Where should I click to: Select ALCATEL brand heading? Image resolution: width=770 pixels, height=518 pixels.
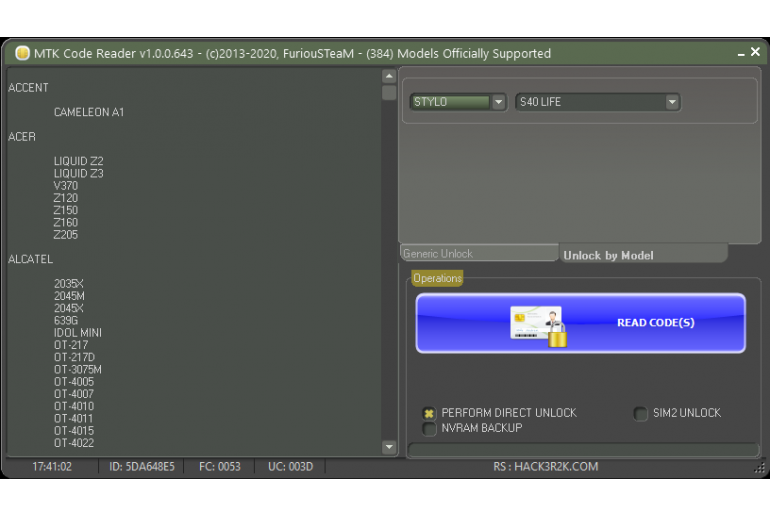point(30,259)
